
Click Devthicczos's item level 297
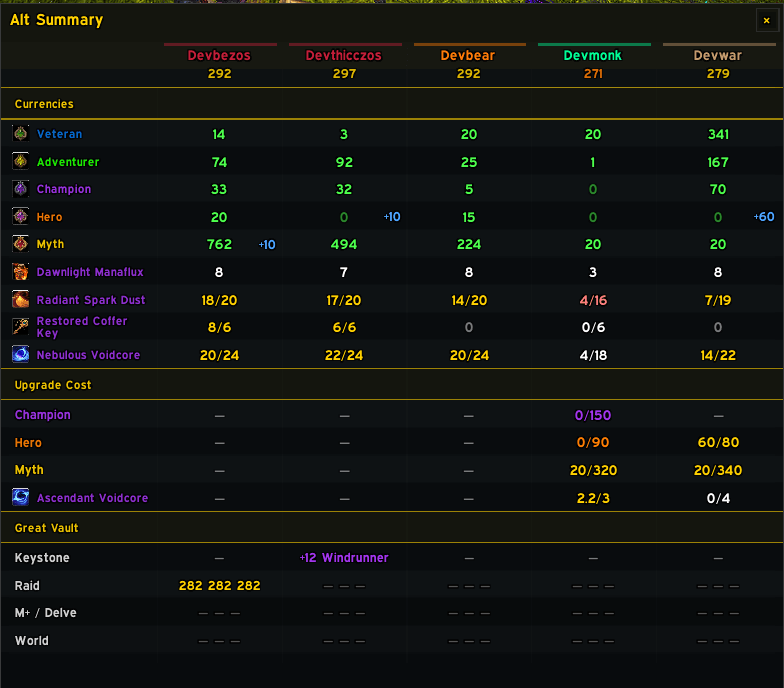(x=344, y=74)
